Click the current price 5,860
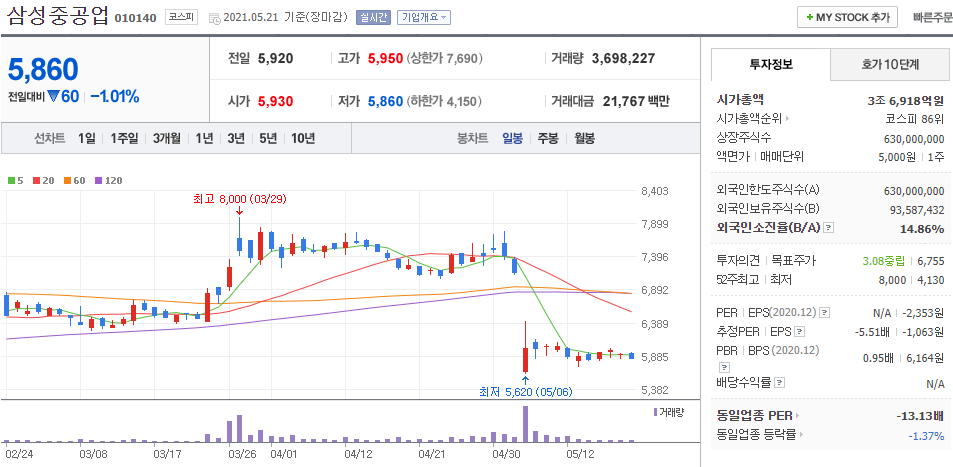This screenshot has width=953, height=467. [x=43, y=70]
